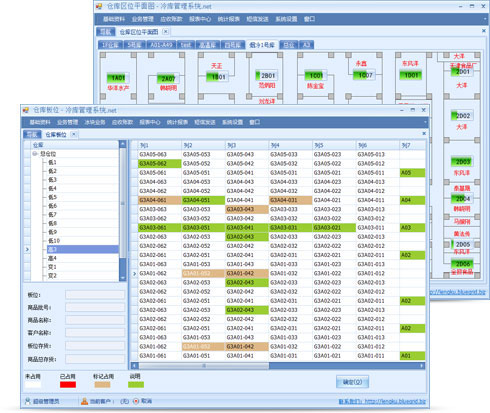Select storage unit 1C07 in floor plan

click(364, 75)
